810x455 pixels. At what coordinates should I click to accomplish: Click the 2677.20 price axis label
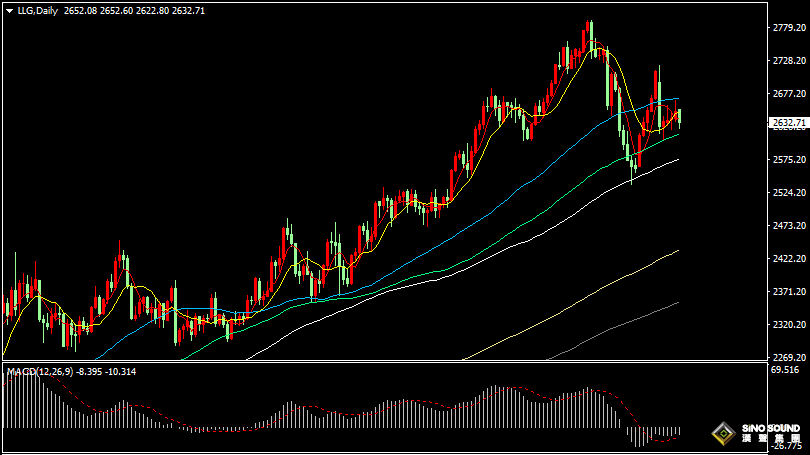click(x=789, y=93)
